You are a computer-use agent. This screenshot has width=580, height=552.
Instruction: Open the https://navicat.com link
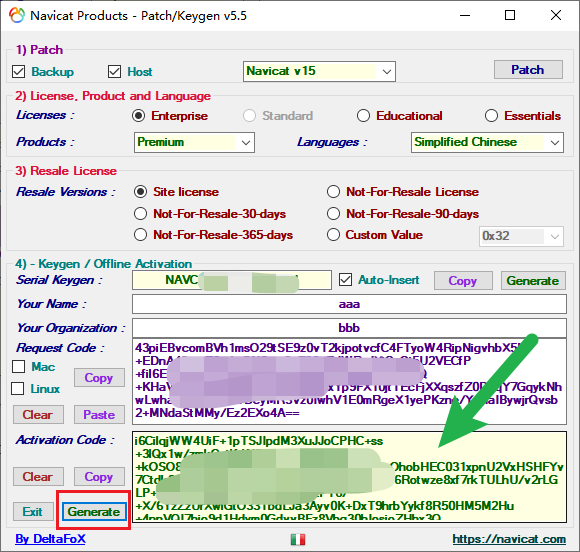509,539
